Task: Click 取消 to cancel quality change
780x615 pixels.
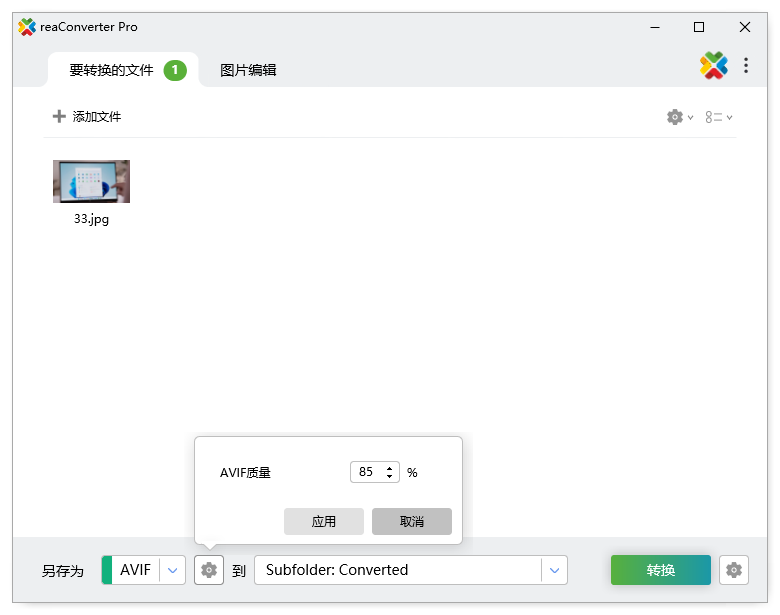Action: [412, 521]
